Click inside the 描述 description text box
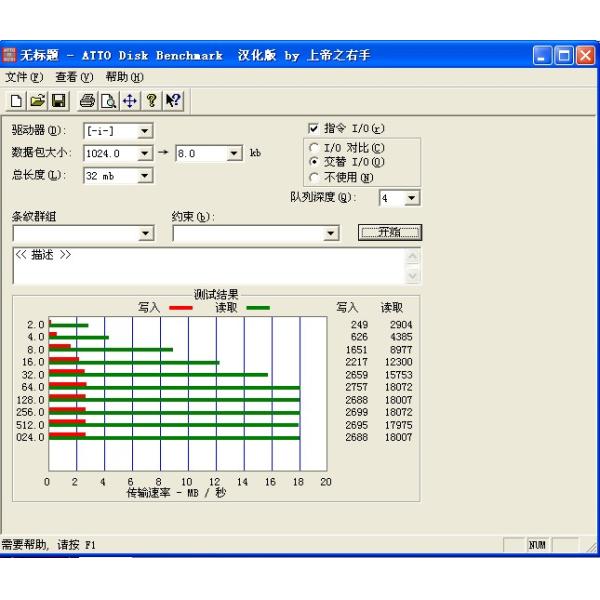600x600 pixels. pyautogui.click(x=200, y=265)
